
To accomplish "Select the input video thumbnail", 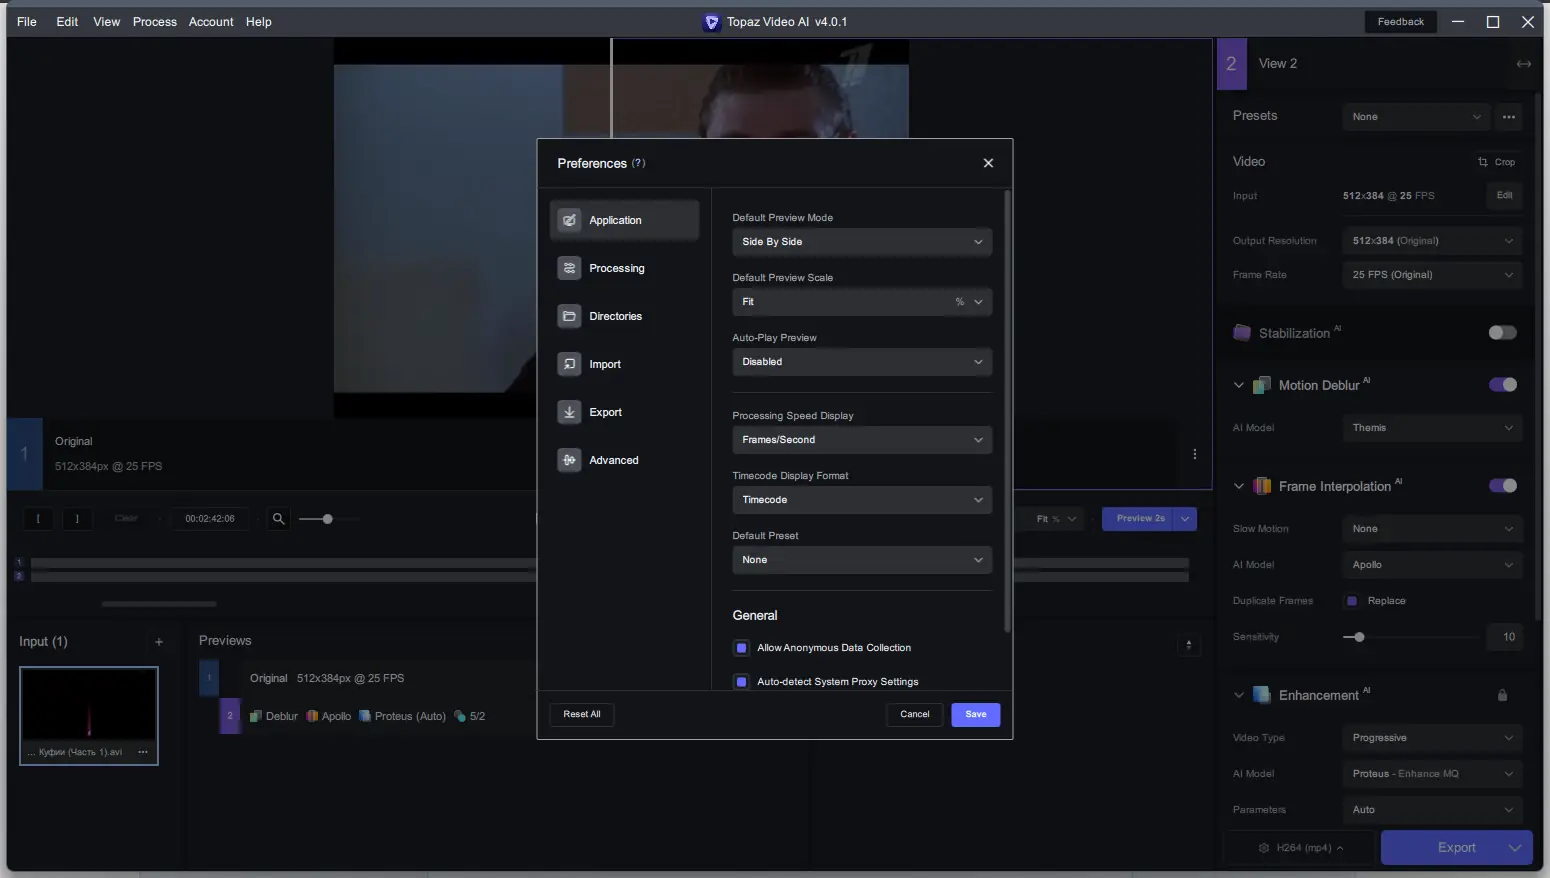I will click(x=89, y=716).
